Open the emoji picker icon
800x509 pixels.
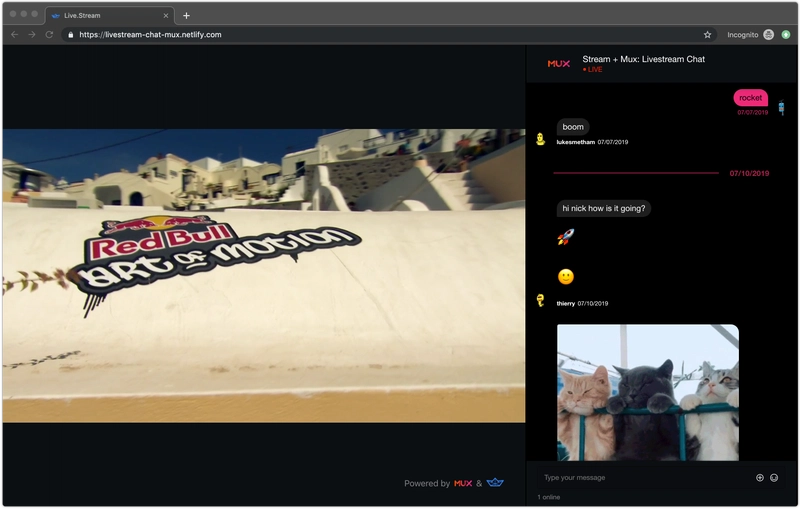[x=774, y=478]
